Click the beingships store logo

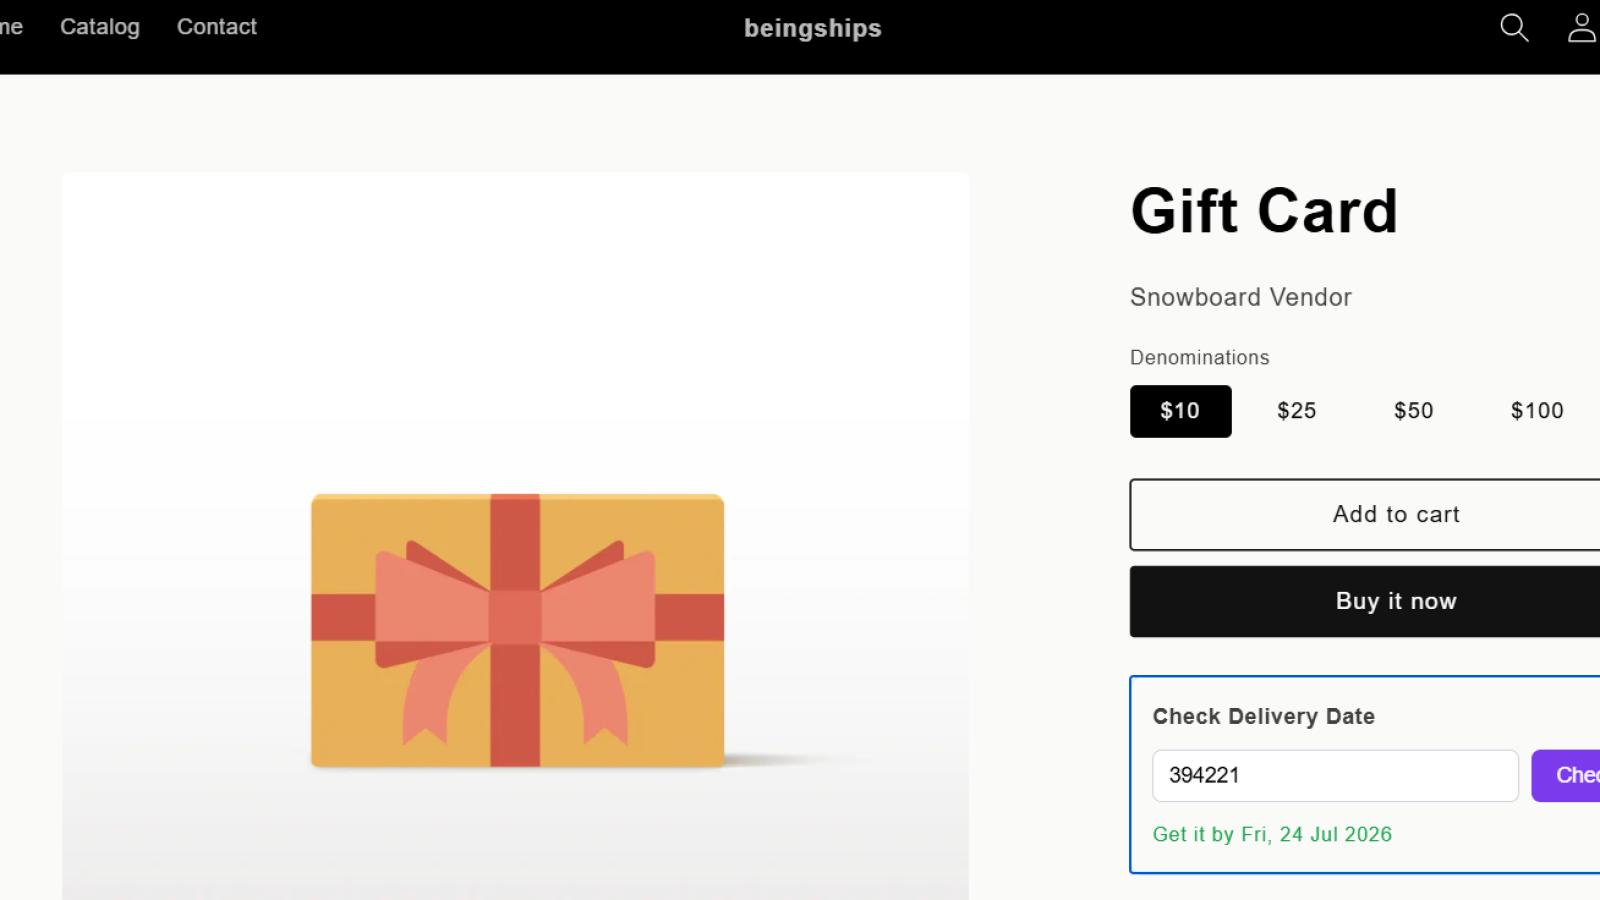pos(813,28)
